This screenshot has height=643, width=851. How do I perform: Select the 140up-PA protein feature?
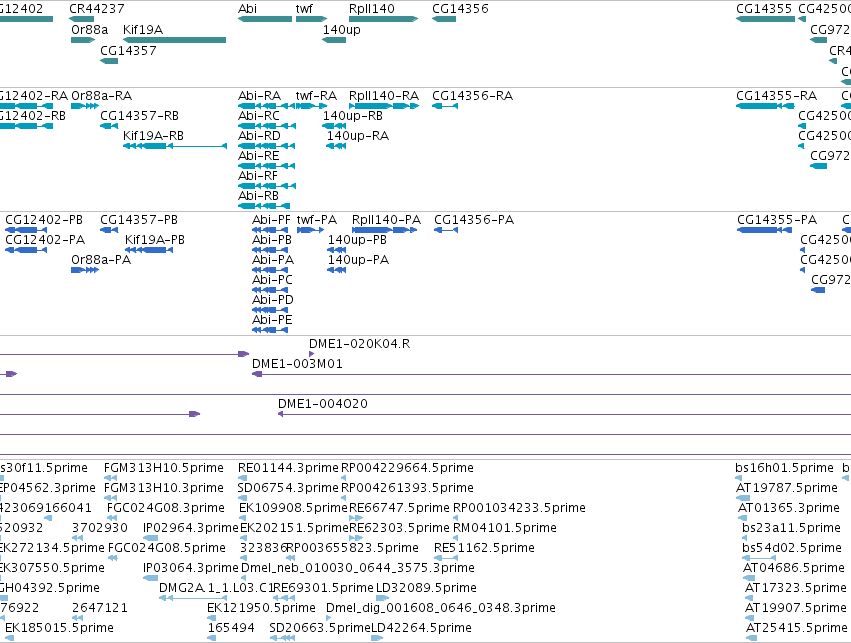point(336,270)
